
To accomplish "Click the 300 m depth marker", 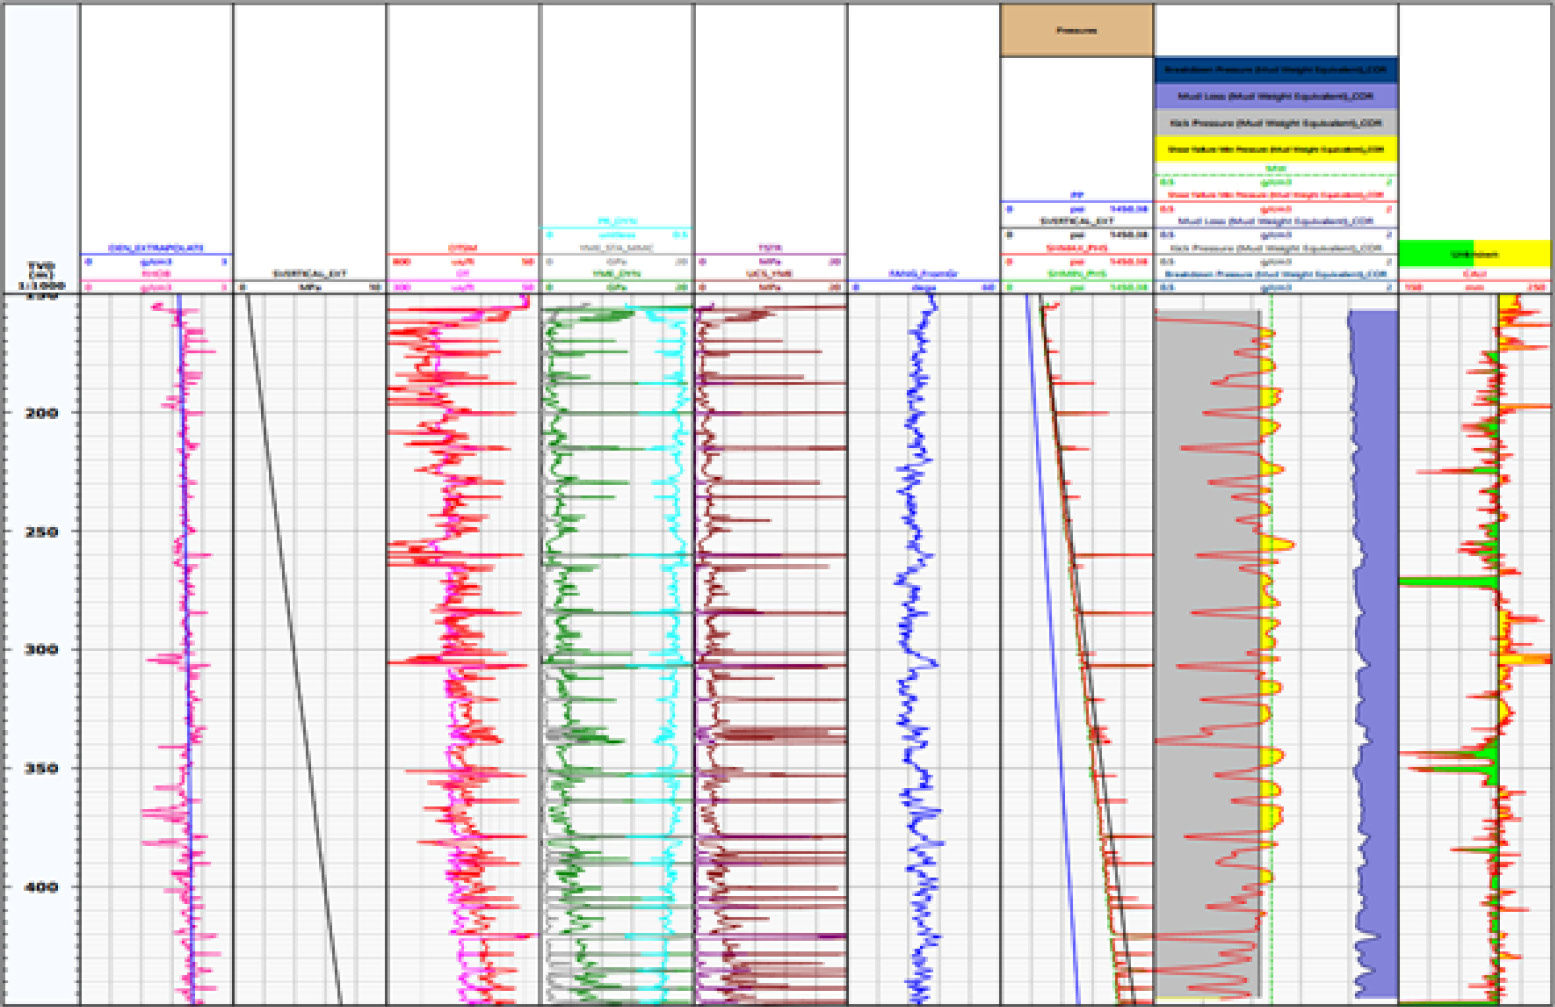I will pos(41,649).
